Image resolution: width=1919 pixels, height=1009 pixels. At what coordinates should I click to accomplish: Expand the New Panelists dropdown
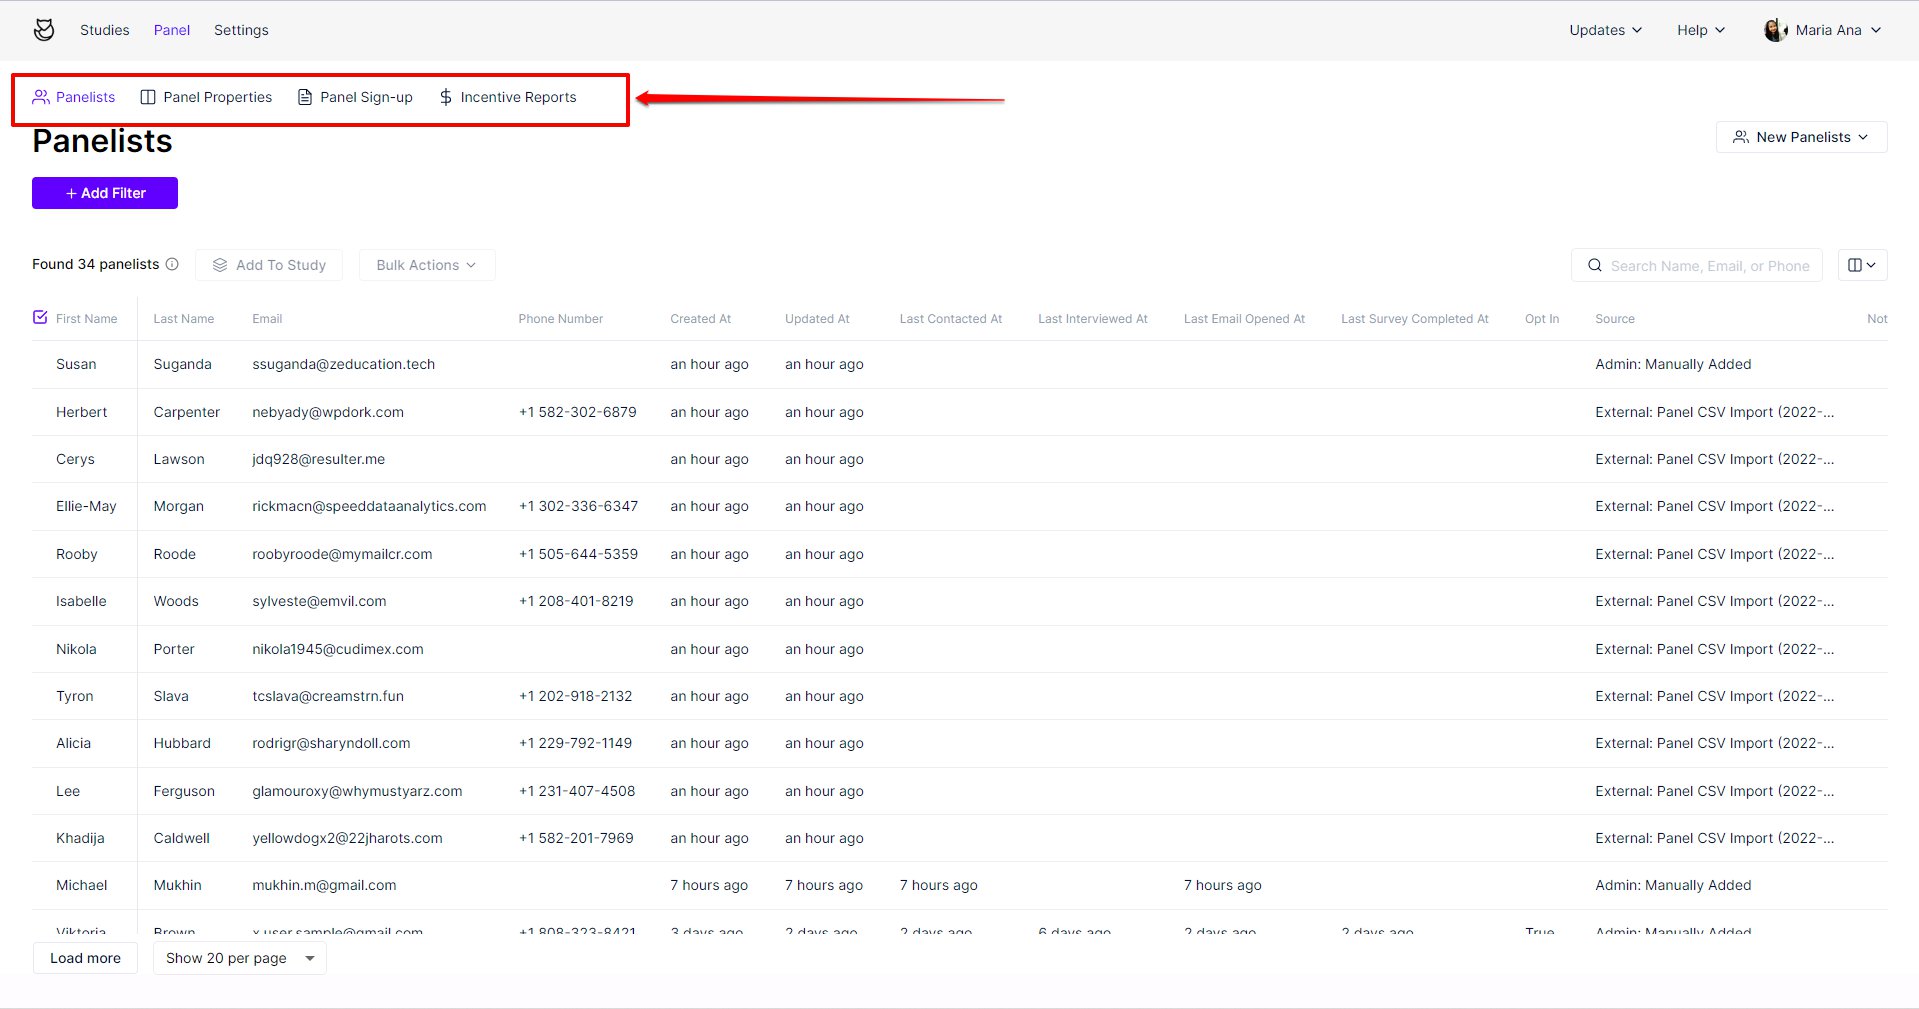click(x=1800, y=137)
